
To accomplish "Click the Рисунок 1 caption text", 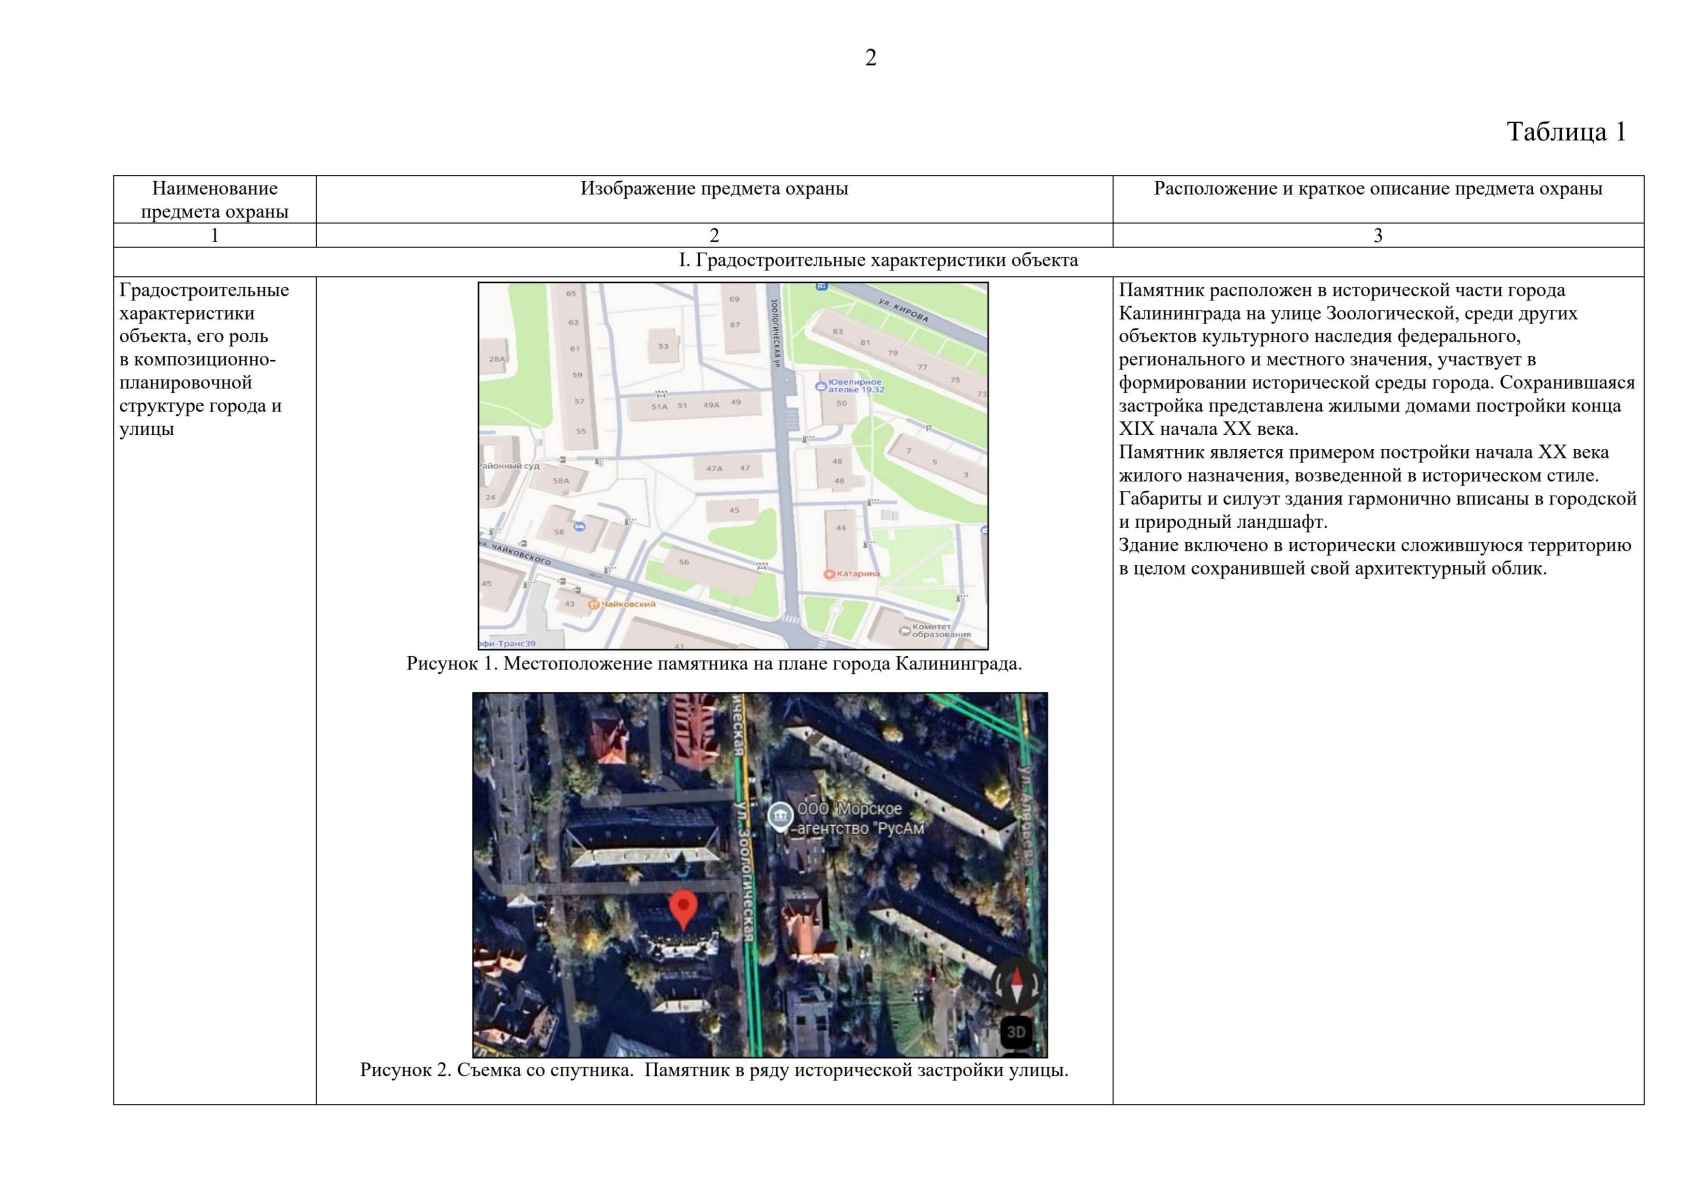I will tap(714, 664).
